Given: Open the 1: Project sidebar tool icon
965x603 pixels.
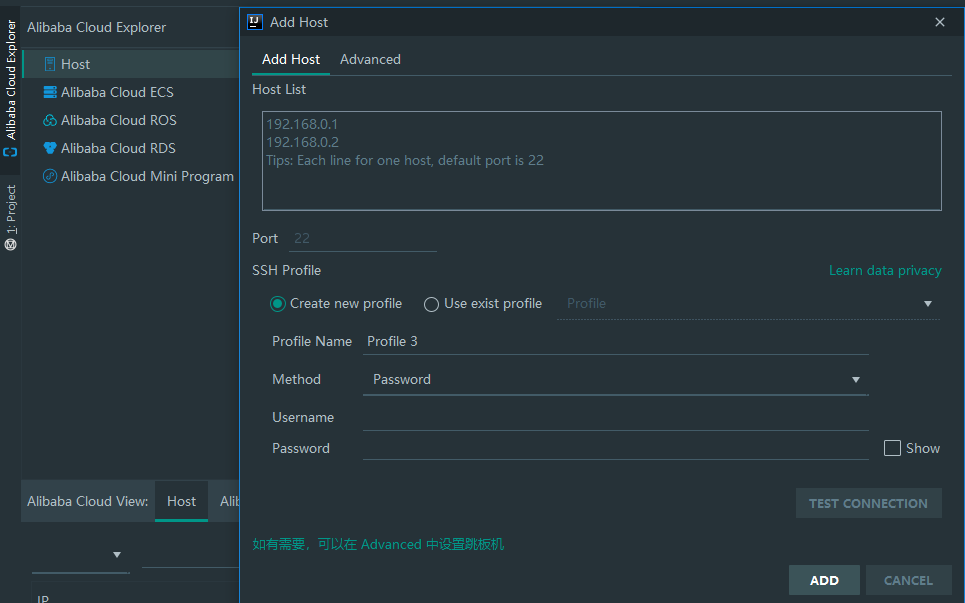Looking at the screenshot, I should [10, 245].
